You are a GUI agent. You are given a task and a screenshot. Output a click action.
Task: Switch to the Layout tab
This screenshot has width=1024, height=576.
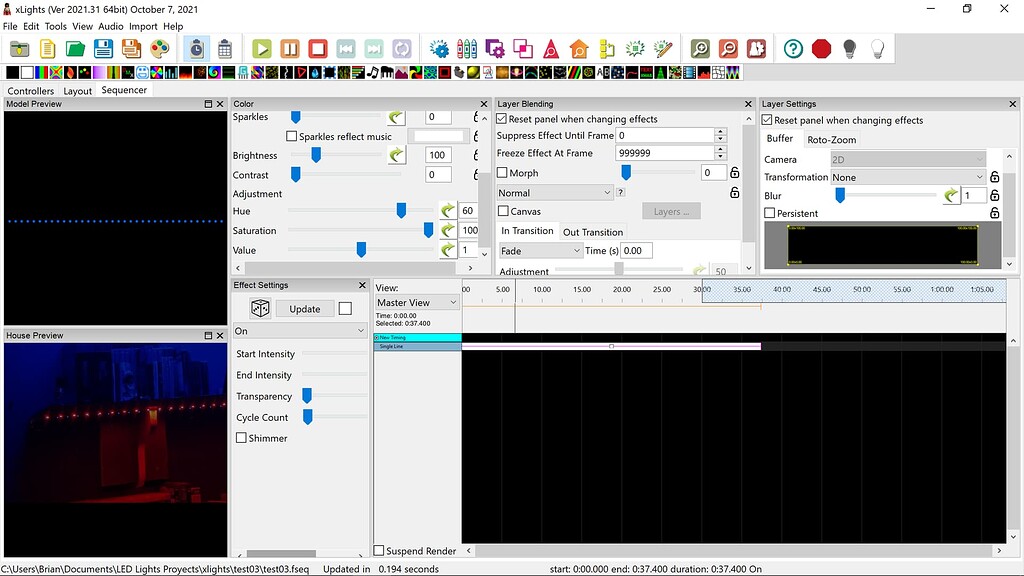pyautogui.click(x=77, y=91)
